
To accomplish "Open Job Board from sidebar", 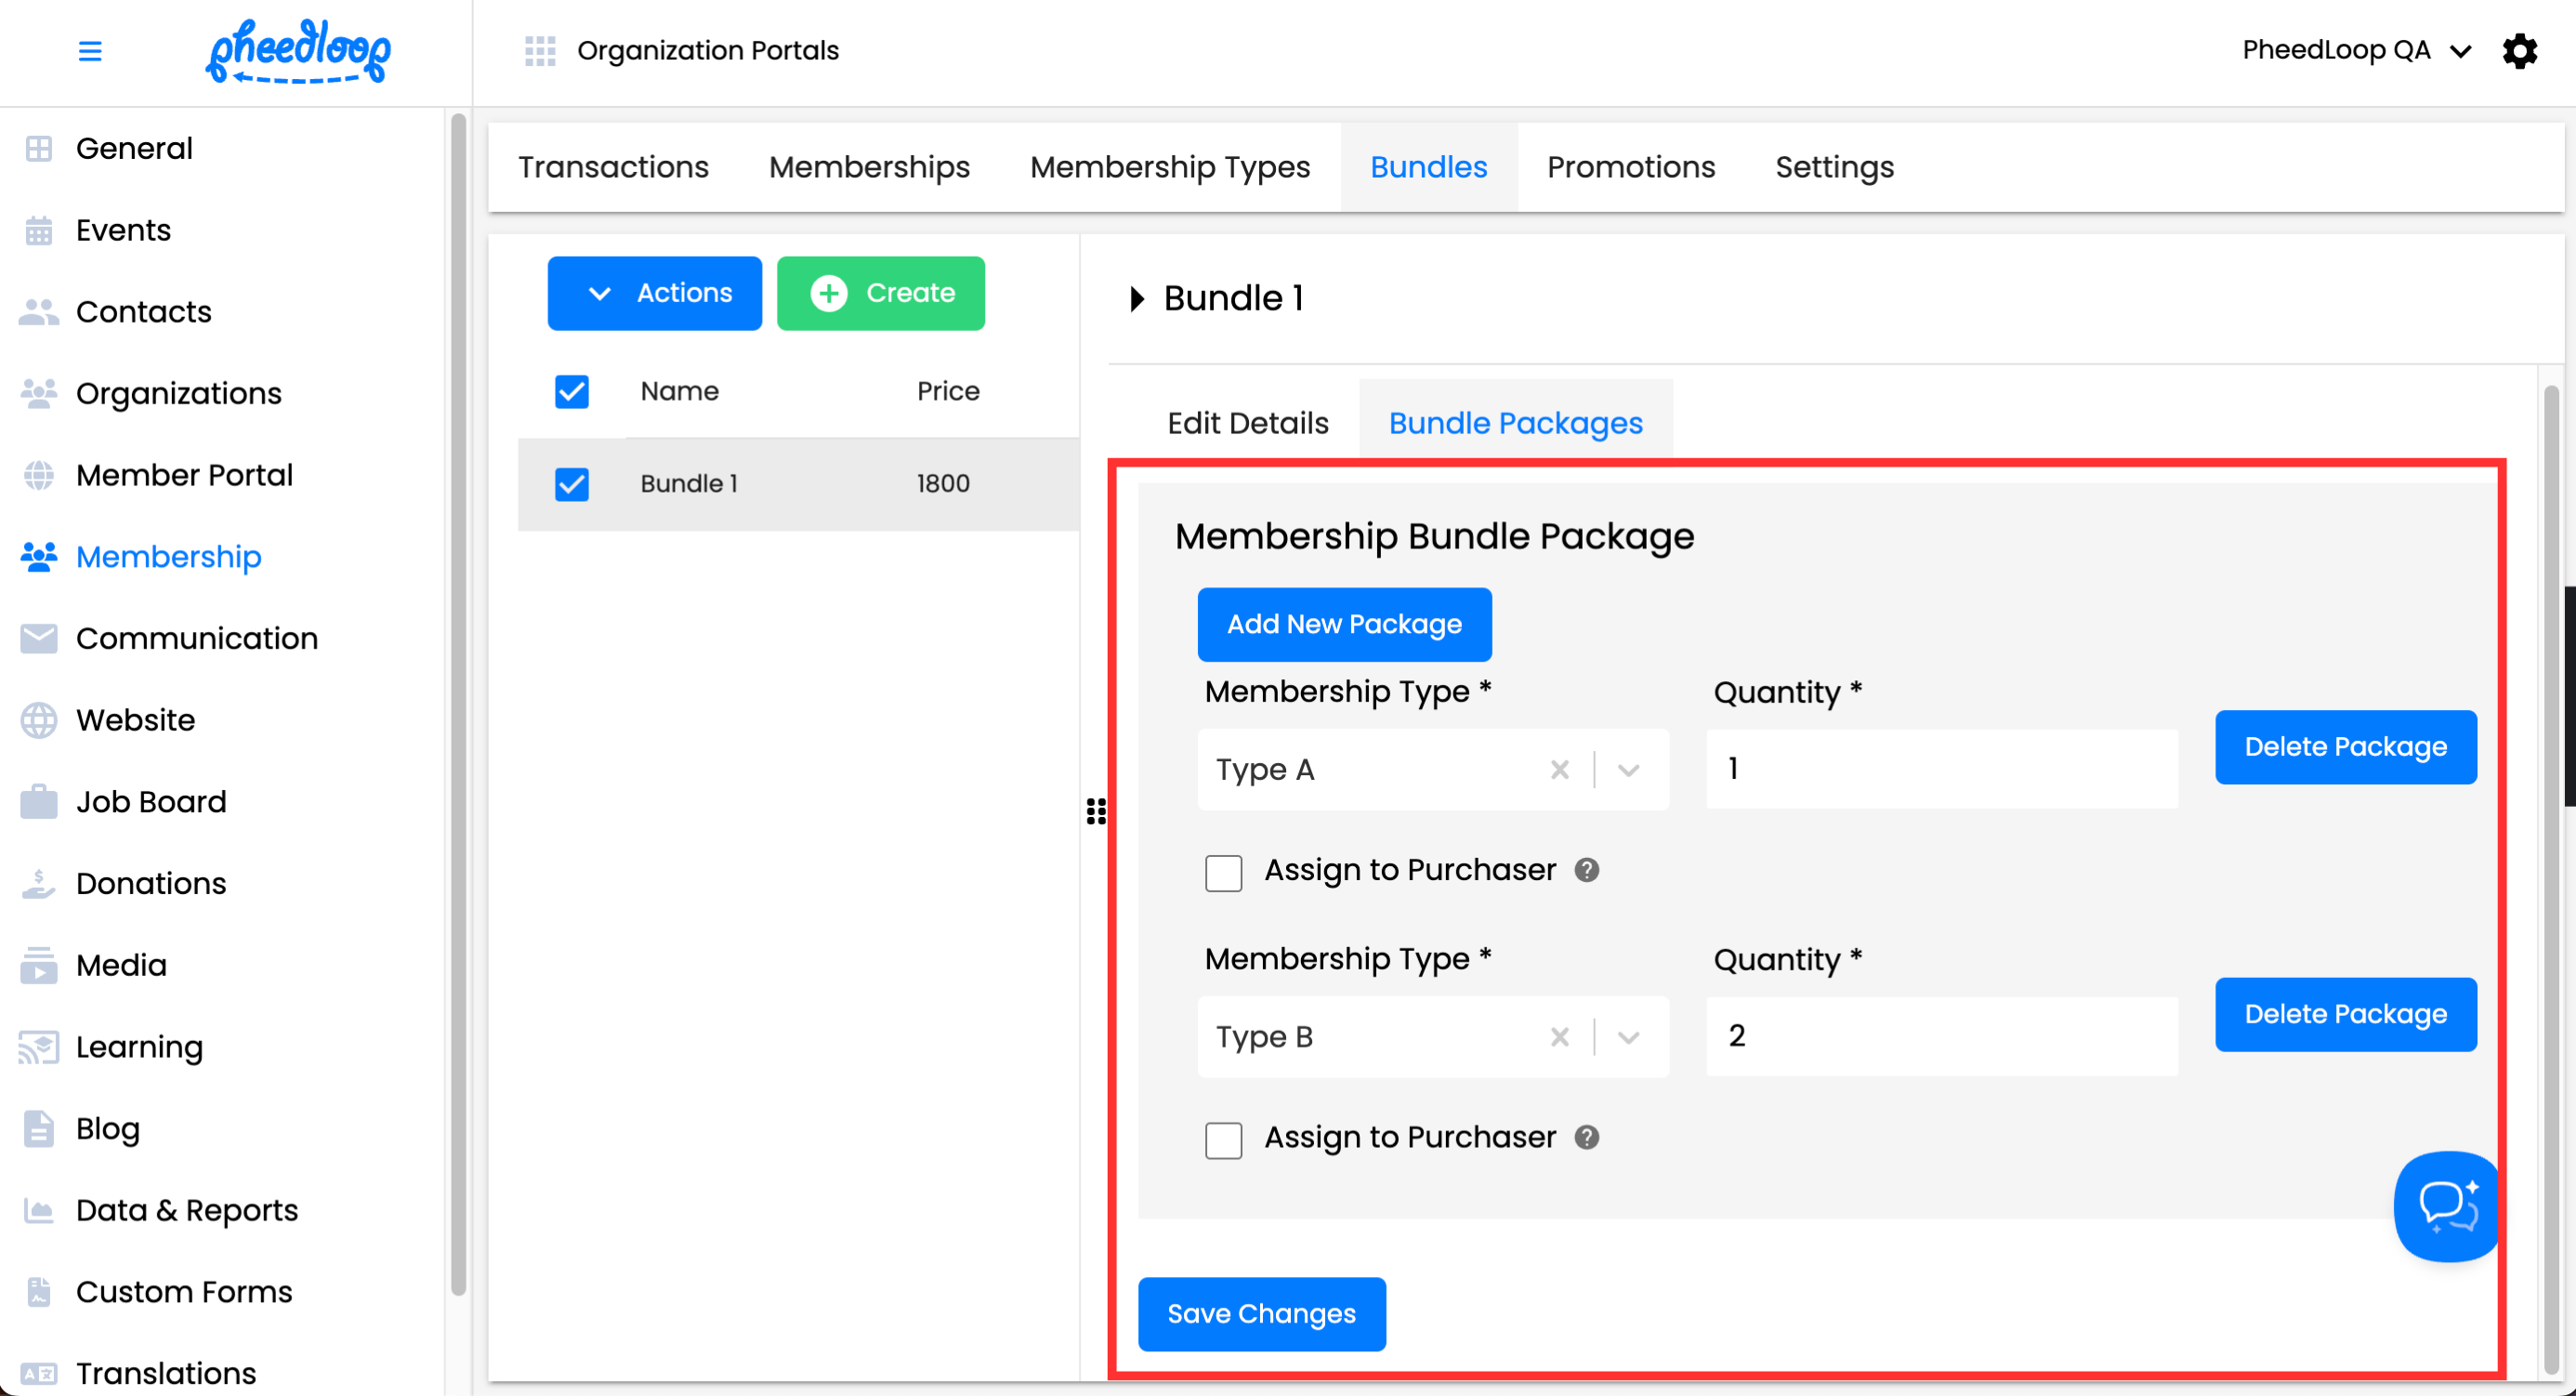I will pos(151,802).
